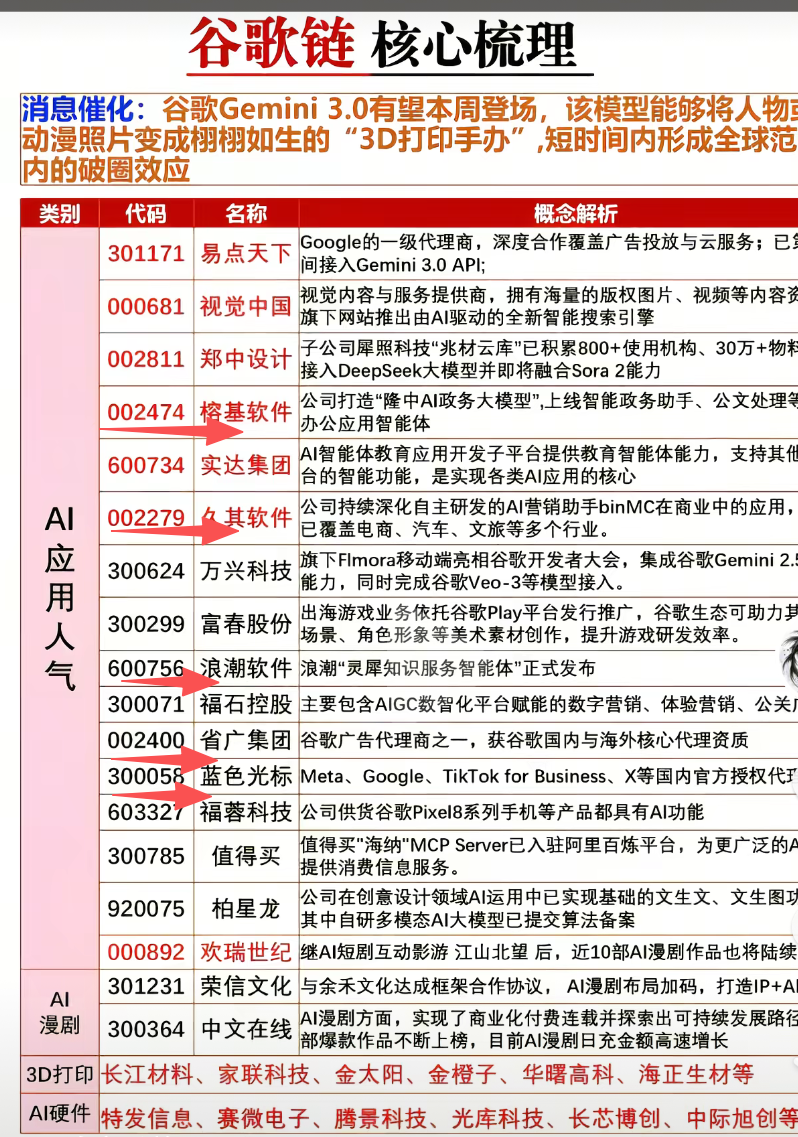Click stock code 002279
Image resolution: width=798 pixels, height=1137 pixels.
pyautogui.click(x=146, y=518)
